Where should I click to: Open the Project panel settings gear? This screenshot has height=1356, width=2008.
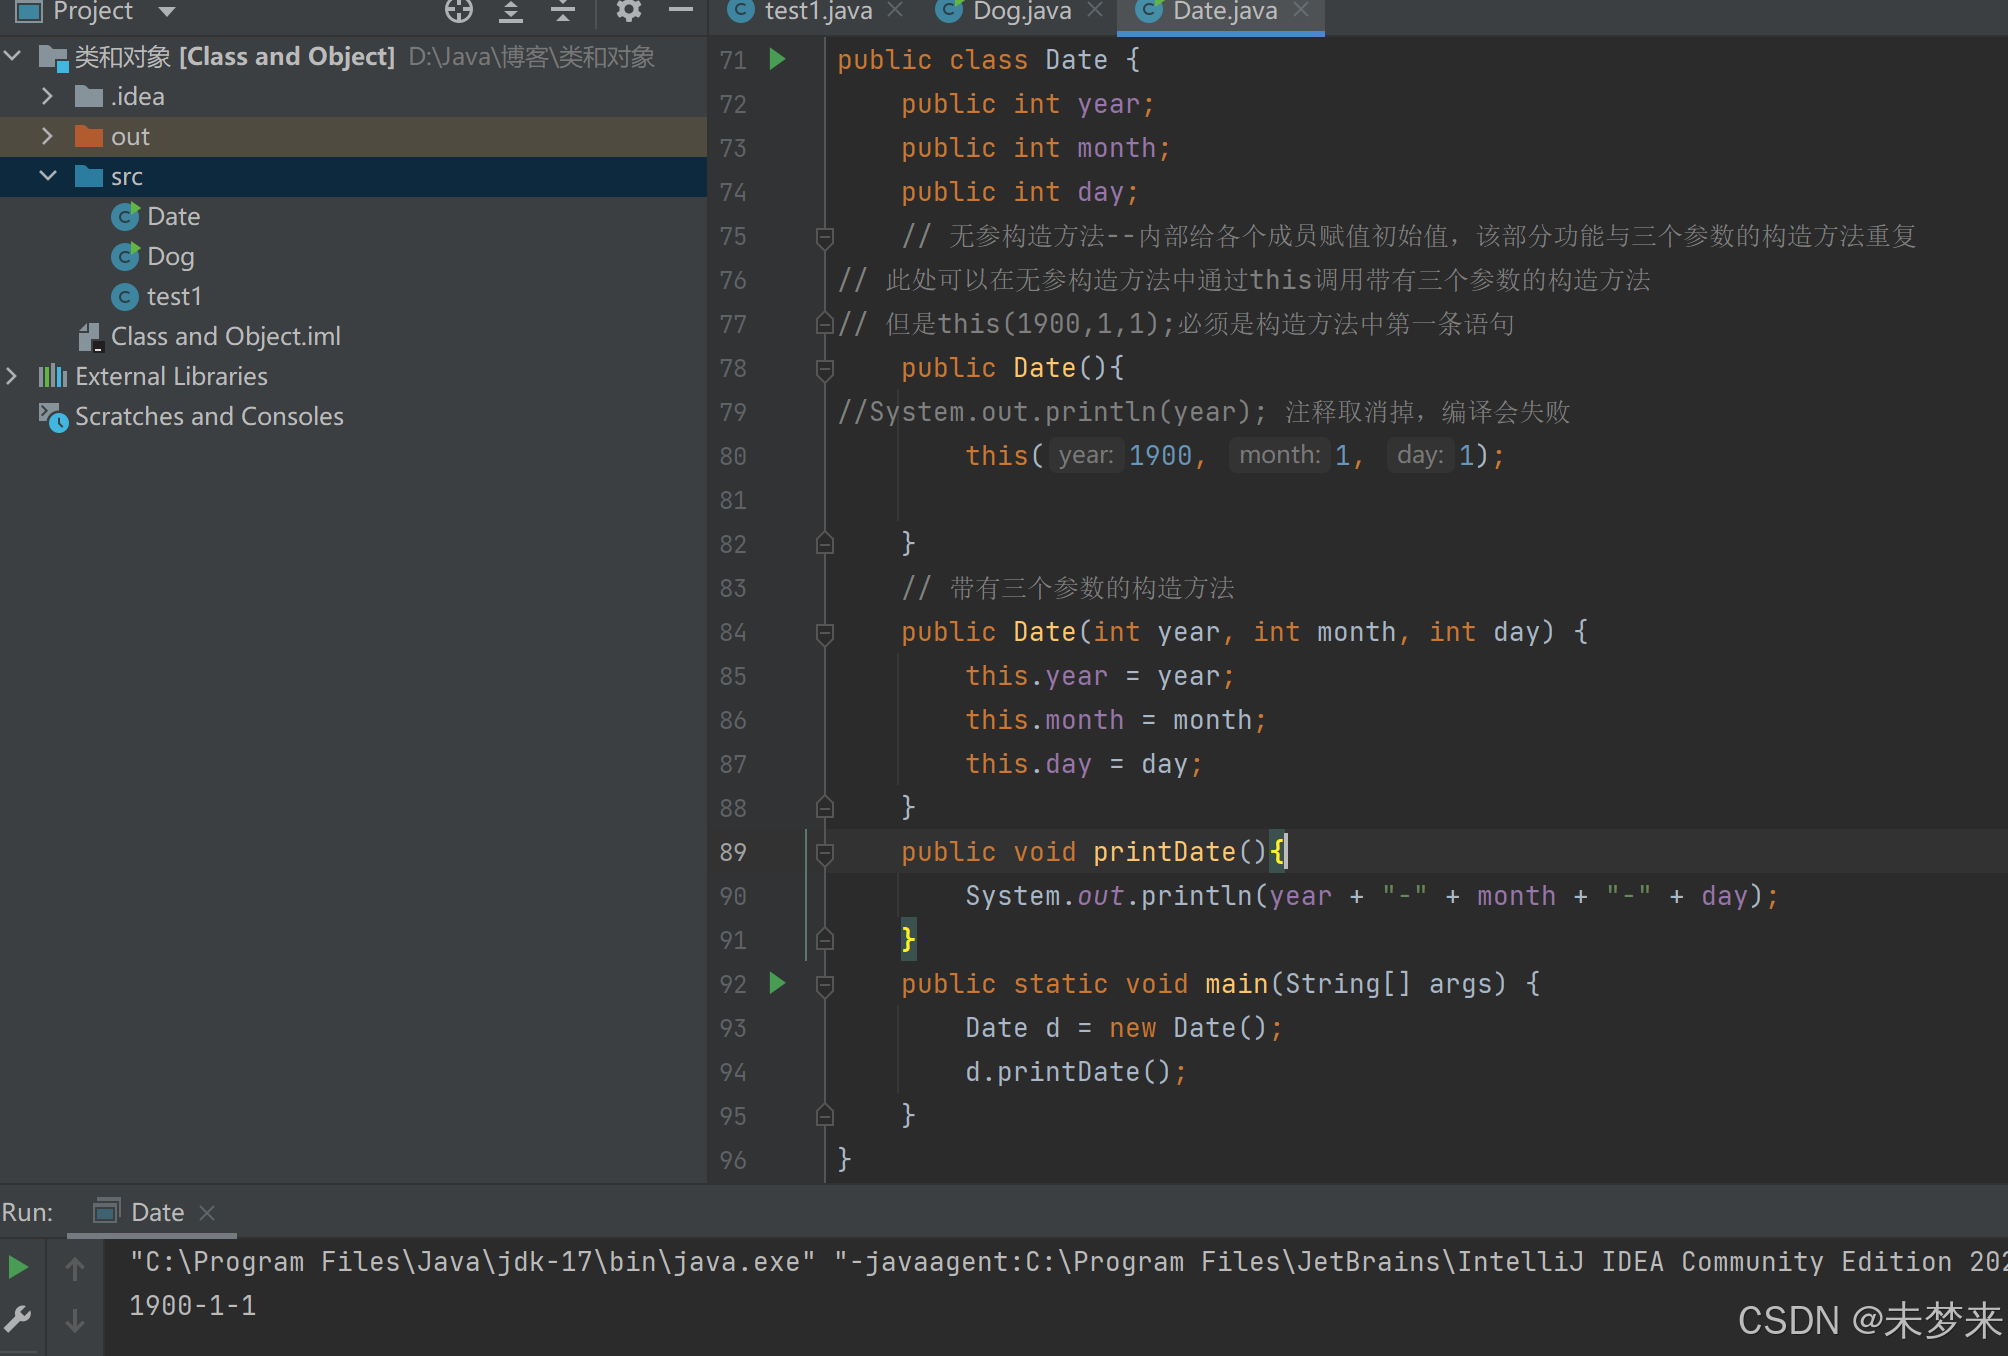(x=628, y=11)
